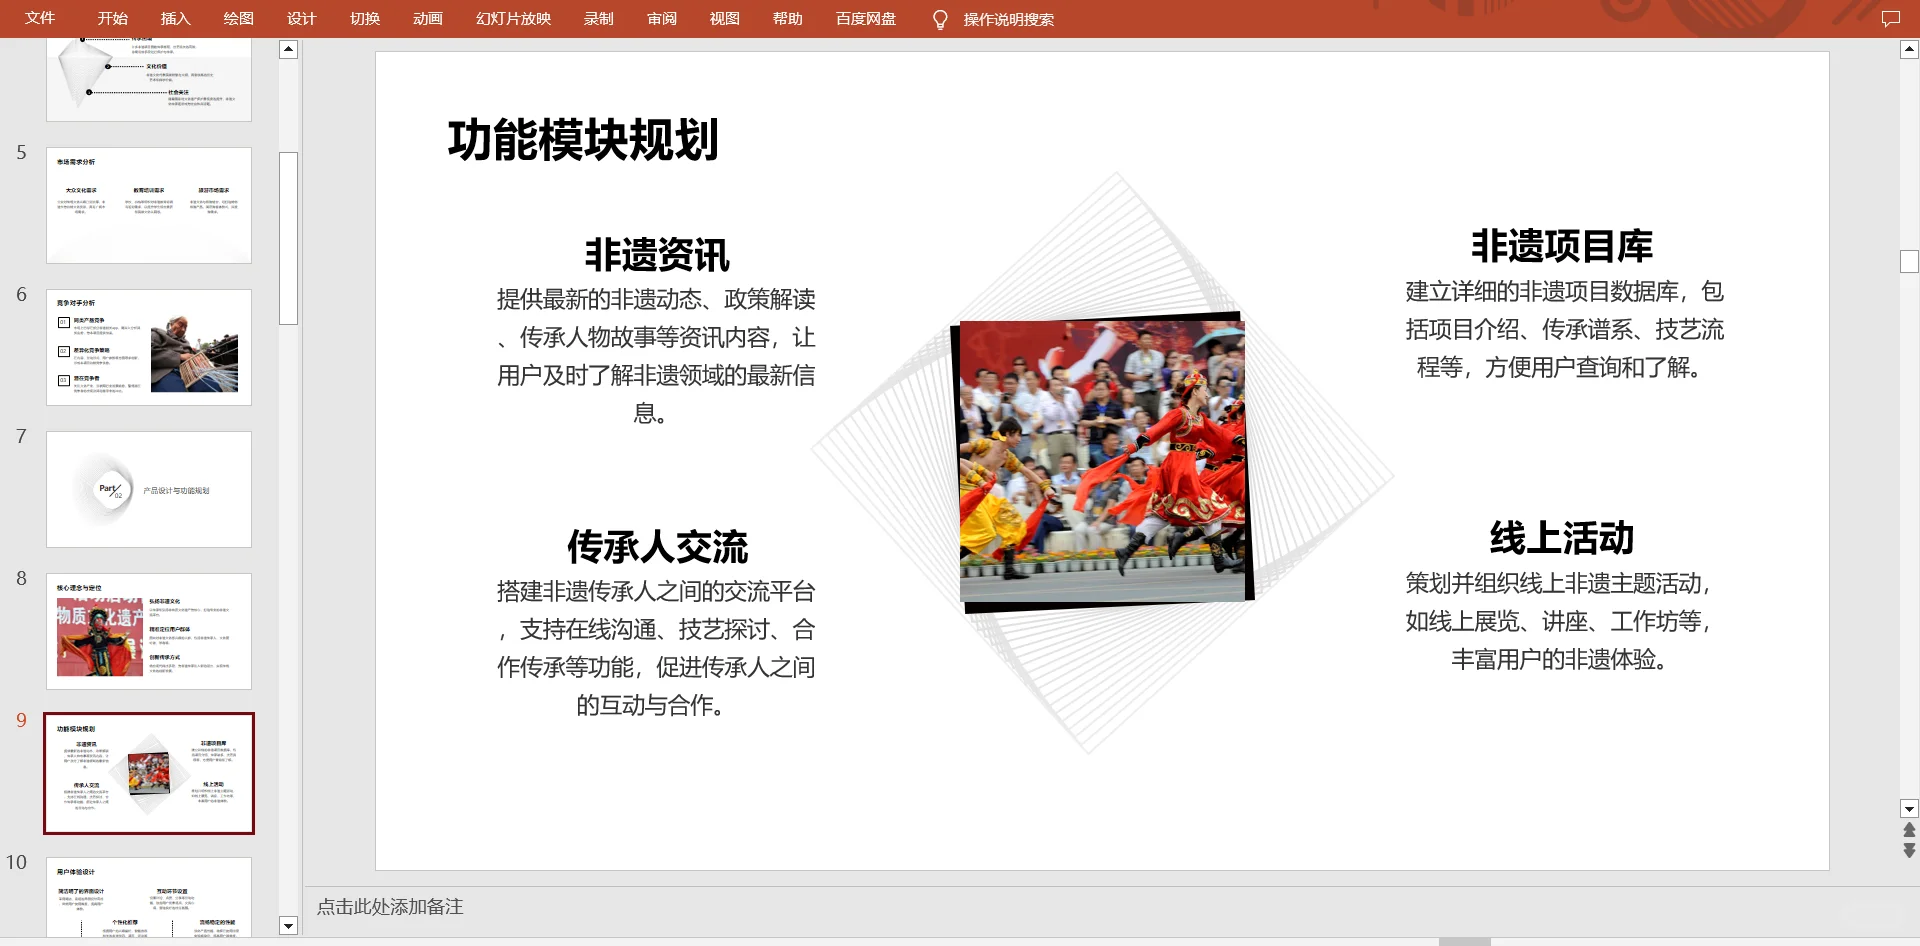Select slide 7 thumbnail Part 02
Viewport: 1920px width, 946px height.
pyautogui.click(x=149, y=489)
